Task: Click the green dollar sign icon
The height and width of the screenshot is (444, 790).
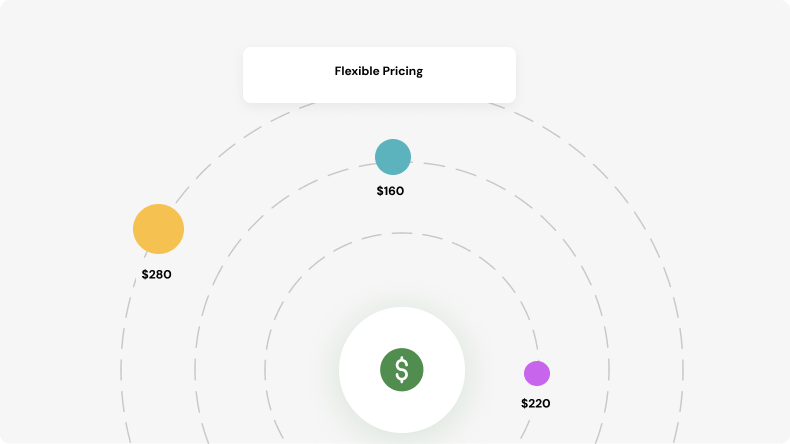Action: pos(401,370)
